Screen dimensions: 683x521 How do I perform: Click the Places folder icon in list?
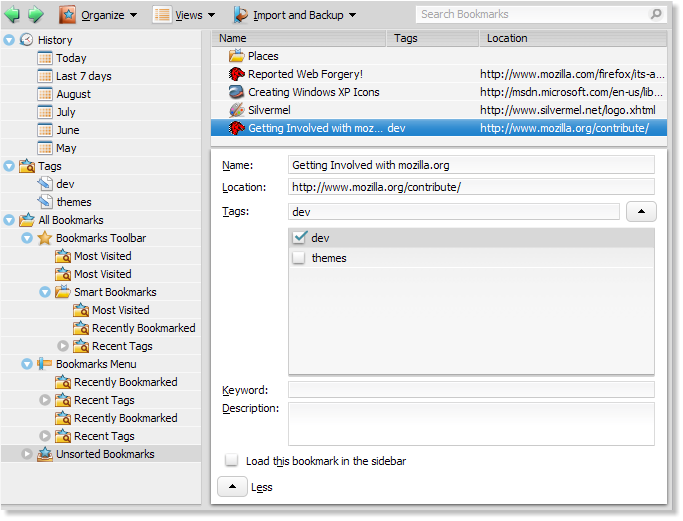pos(237,56)
